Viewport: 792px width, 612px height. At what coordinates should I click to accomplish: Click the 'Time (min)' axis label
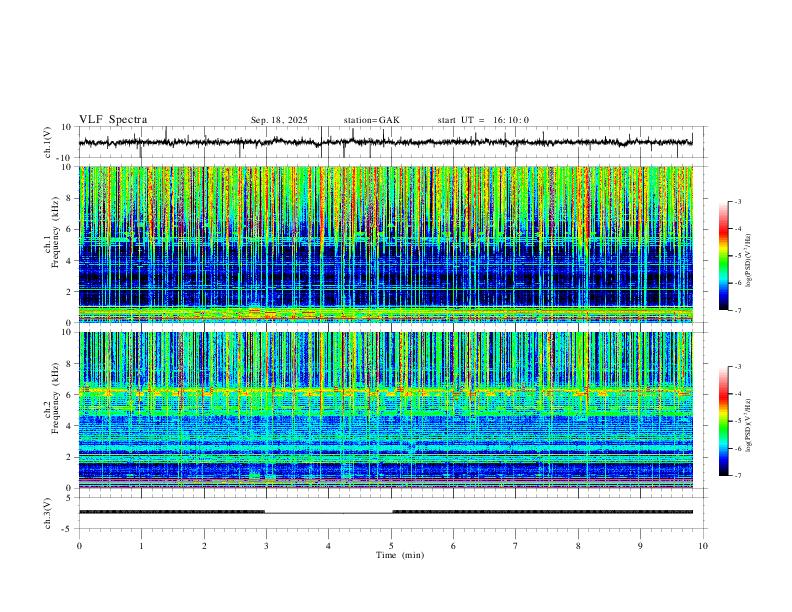coord(400,555)
